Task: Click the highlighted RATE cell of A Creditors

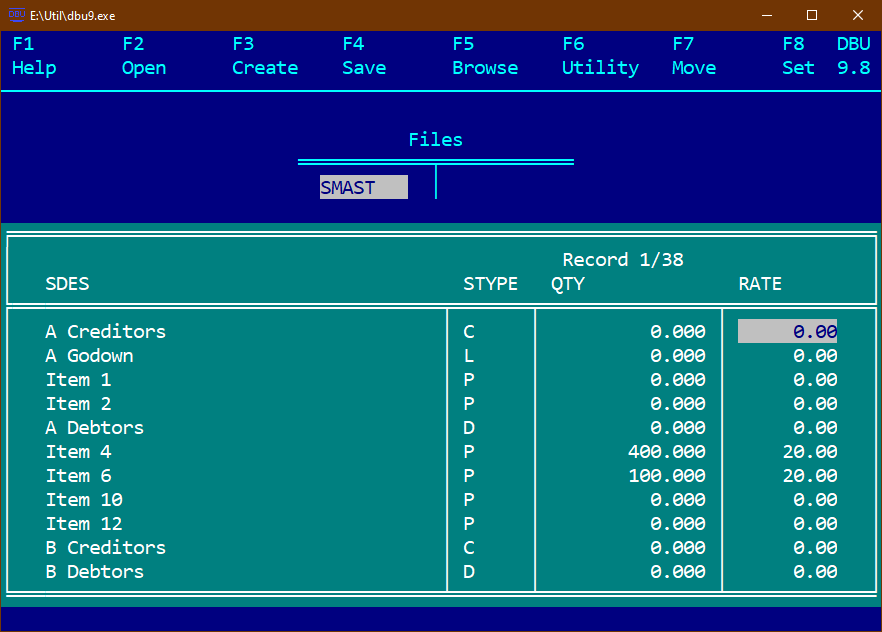Action: click(x=787, y=332)
